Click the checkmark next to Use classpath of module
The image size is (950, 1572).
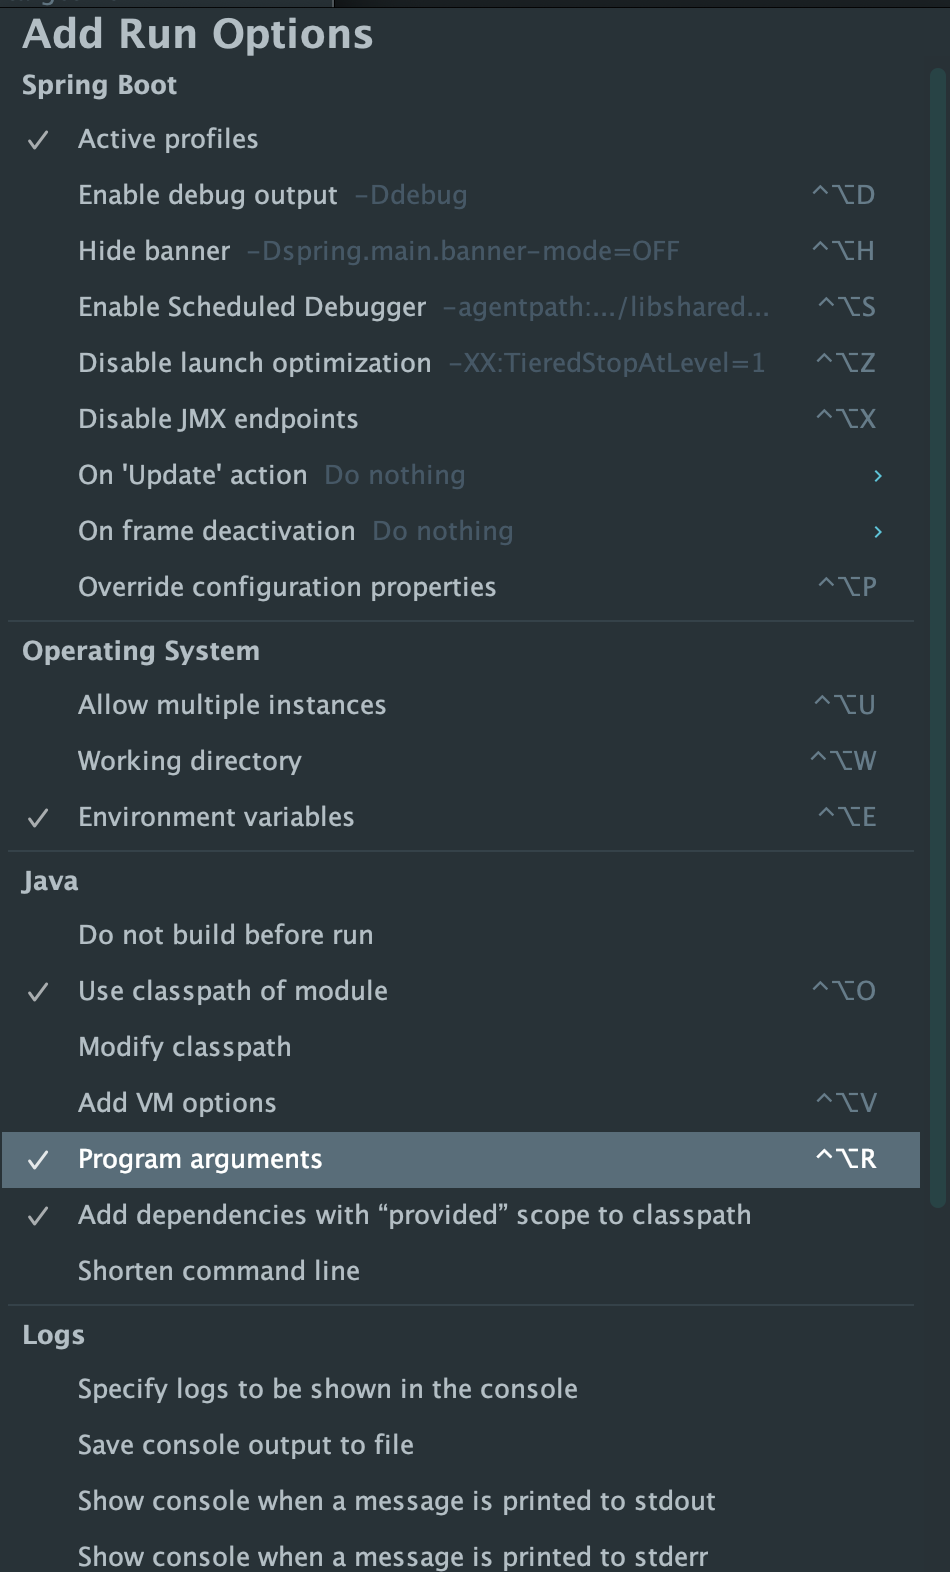[38, 992]
